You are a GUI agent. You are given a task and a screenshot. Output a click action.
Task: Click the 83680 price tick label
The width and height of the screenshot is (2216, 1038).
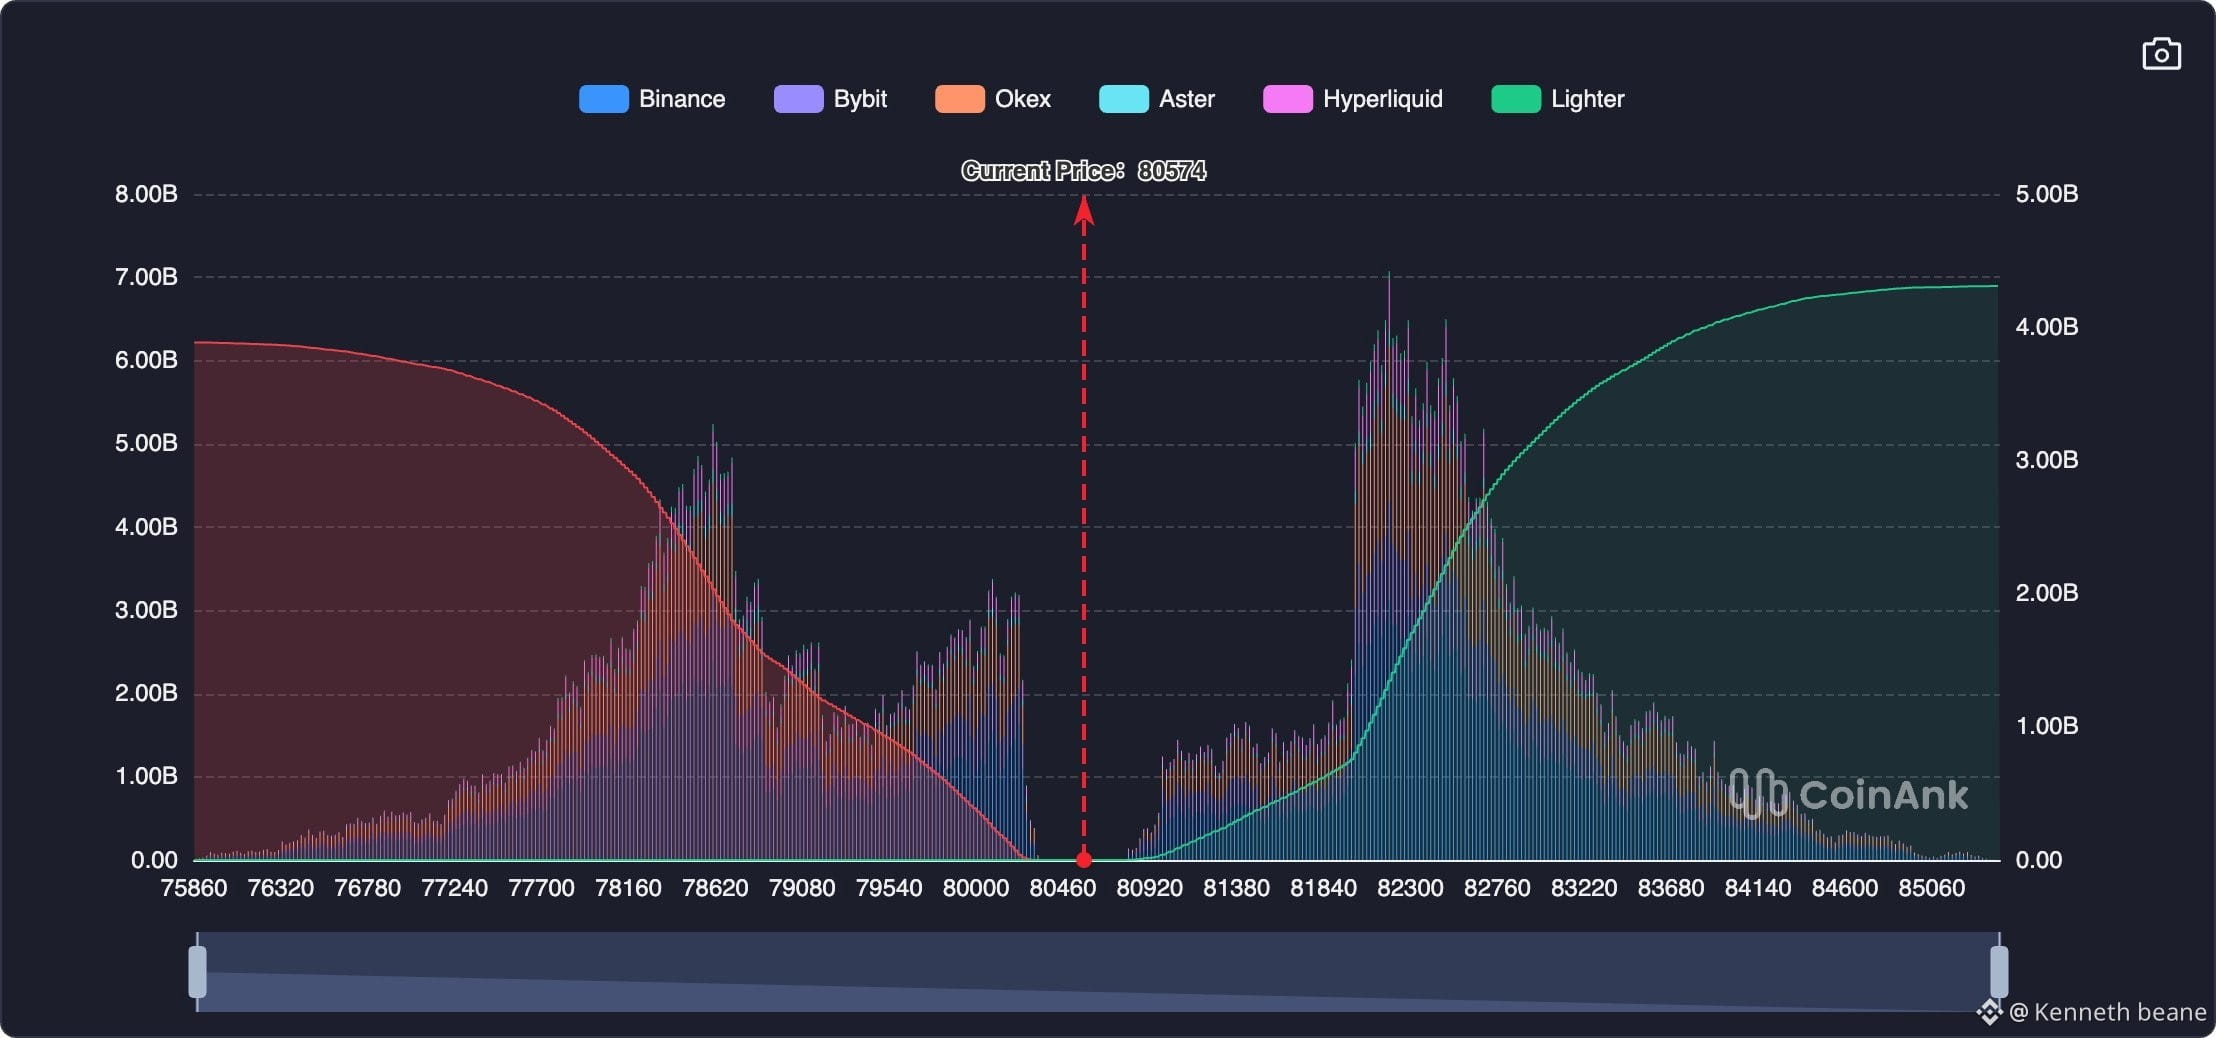(x=1671, y=888)
